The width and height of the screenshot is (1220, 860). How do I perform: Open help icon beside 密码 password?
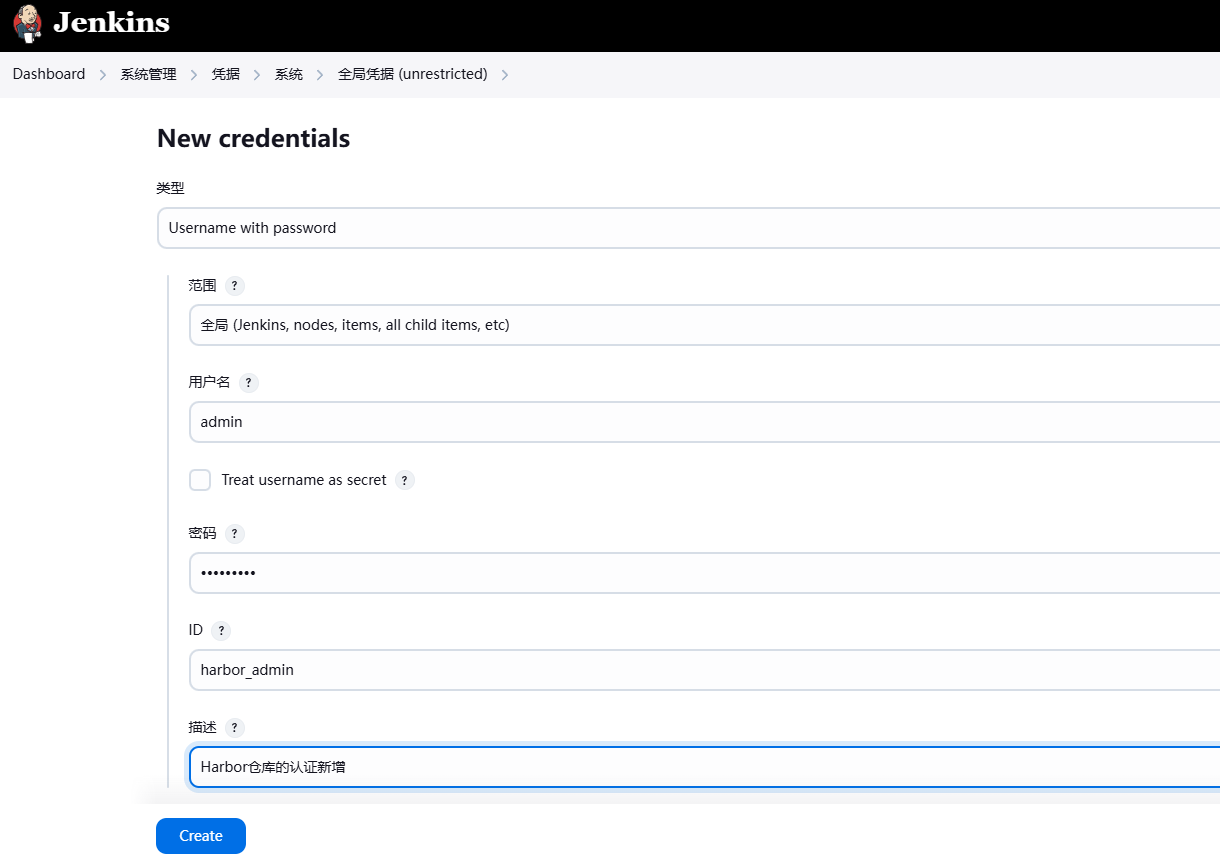click(x=234, y=534)
